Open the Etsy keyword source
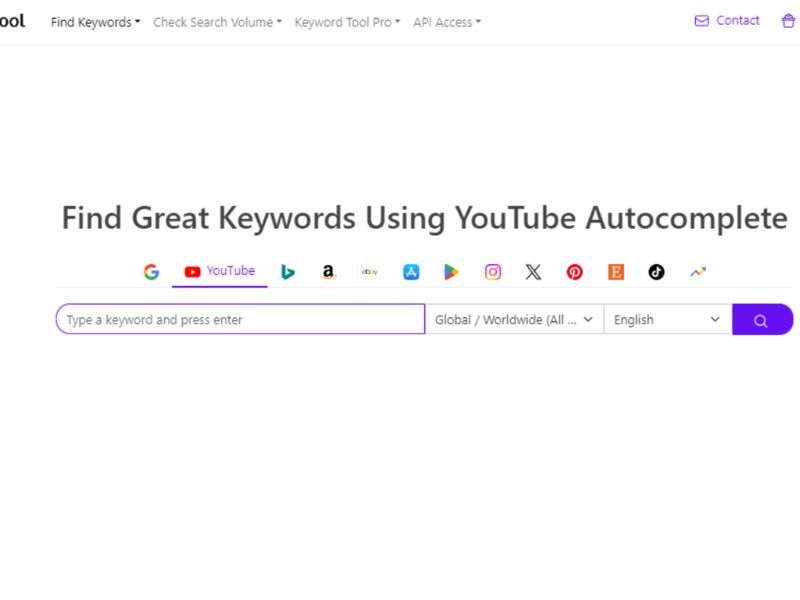This screenshot has height=600, width=800. click(x=615, y=271)
